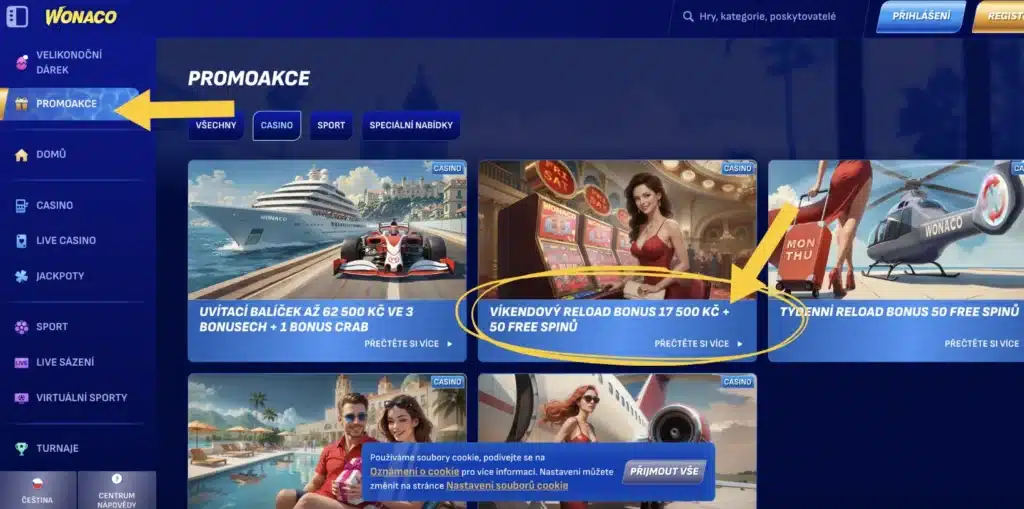Click the Virtuální sporty icon
The image size is (1024, 509).
click(x=21, y=398)
